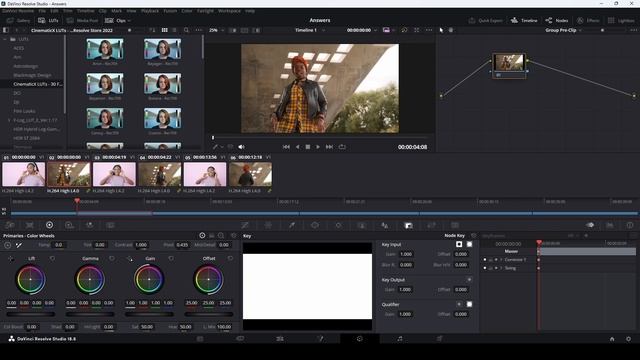Toggle Qualifier matte mask icon
The height and width of the screenshot is (360, 640).
[x=469, y=304]
